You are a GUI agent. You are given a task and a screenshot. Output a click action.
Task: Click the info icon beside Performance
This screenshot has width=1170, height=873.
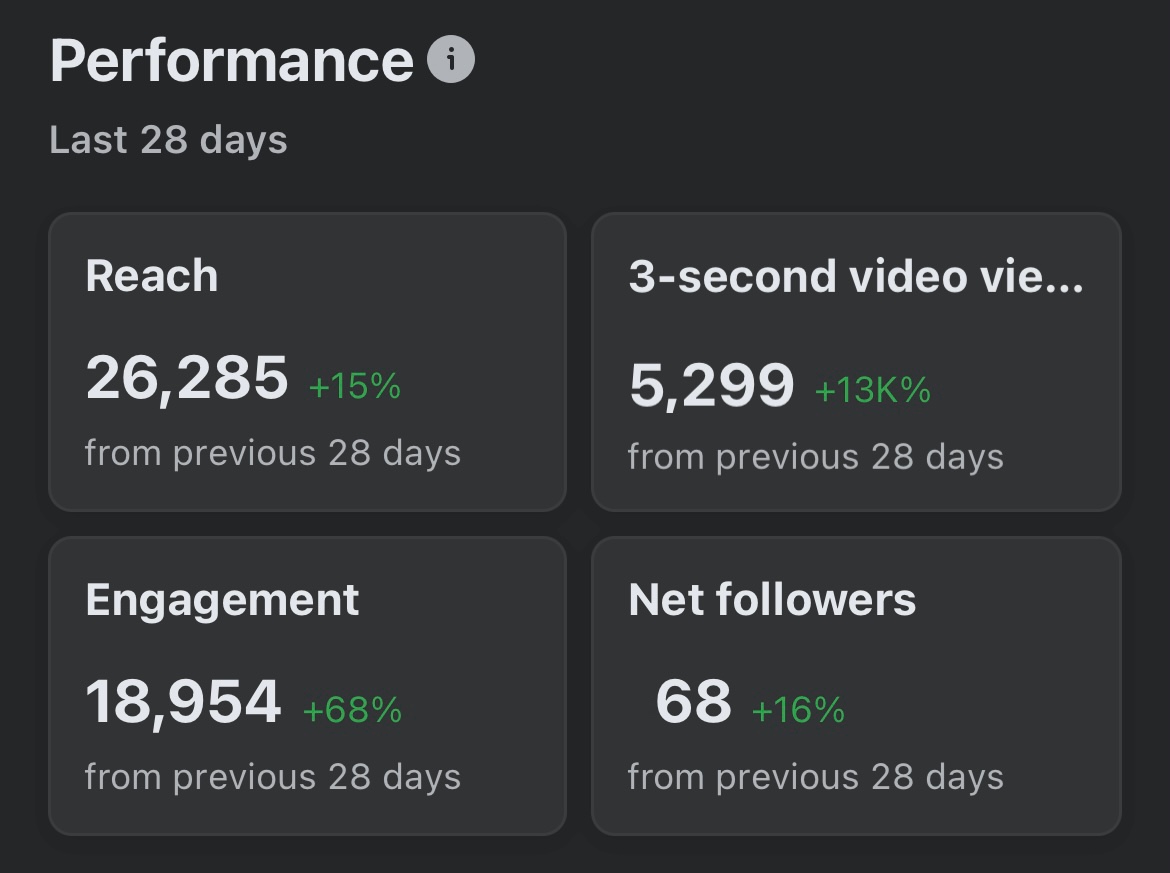point(451,60)
